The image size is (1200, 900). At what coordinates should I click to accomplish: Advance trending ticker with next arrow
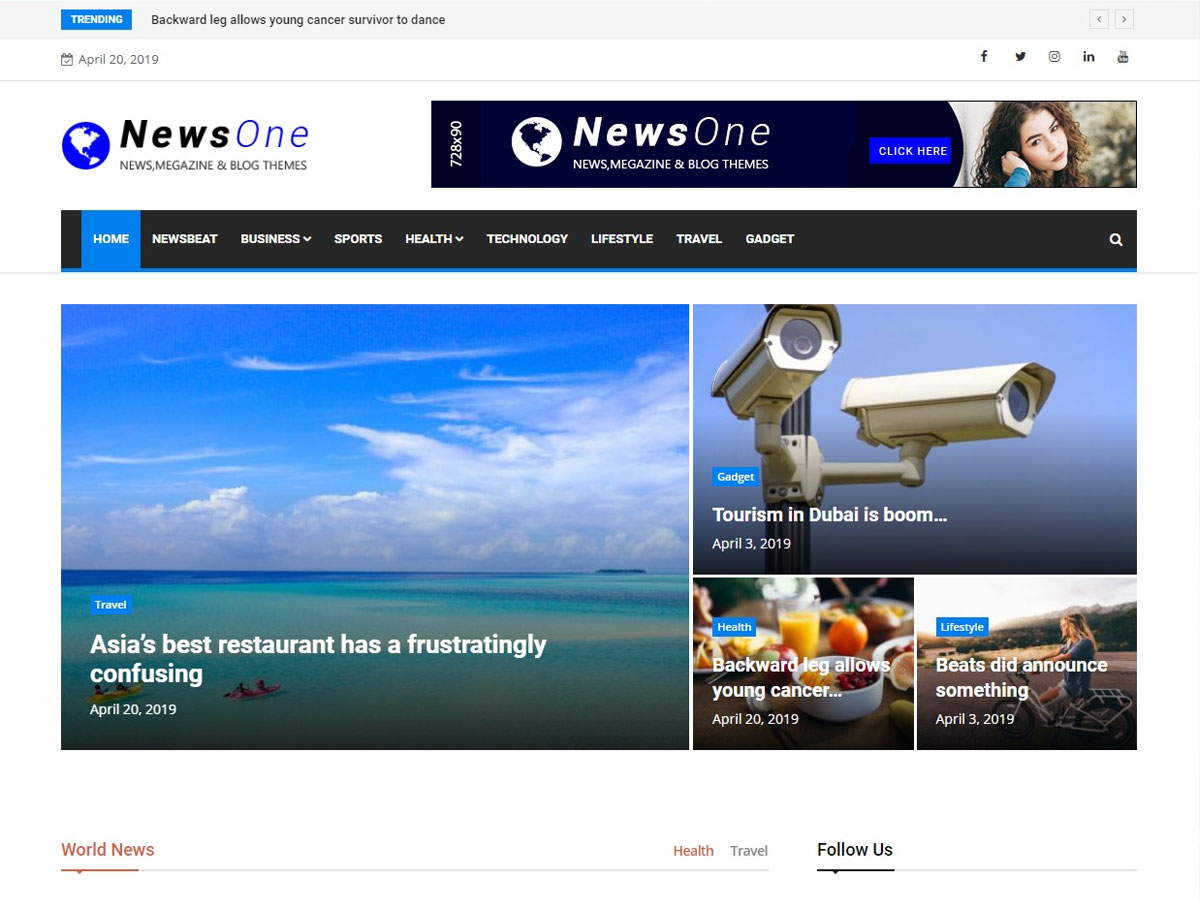pyautogui.click(x=1124, y=19)
